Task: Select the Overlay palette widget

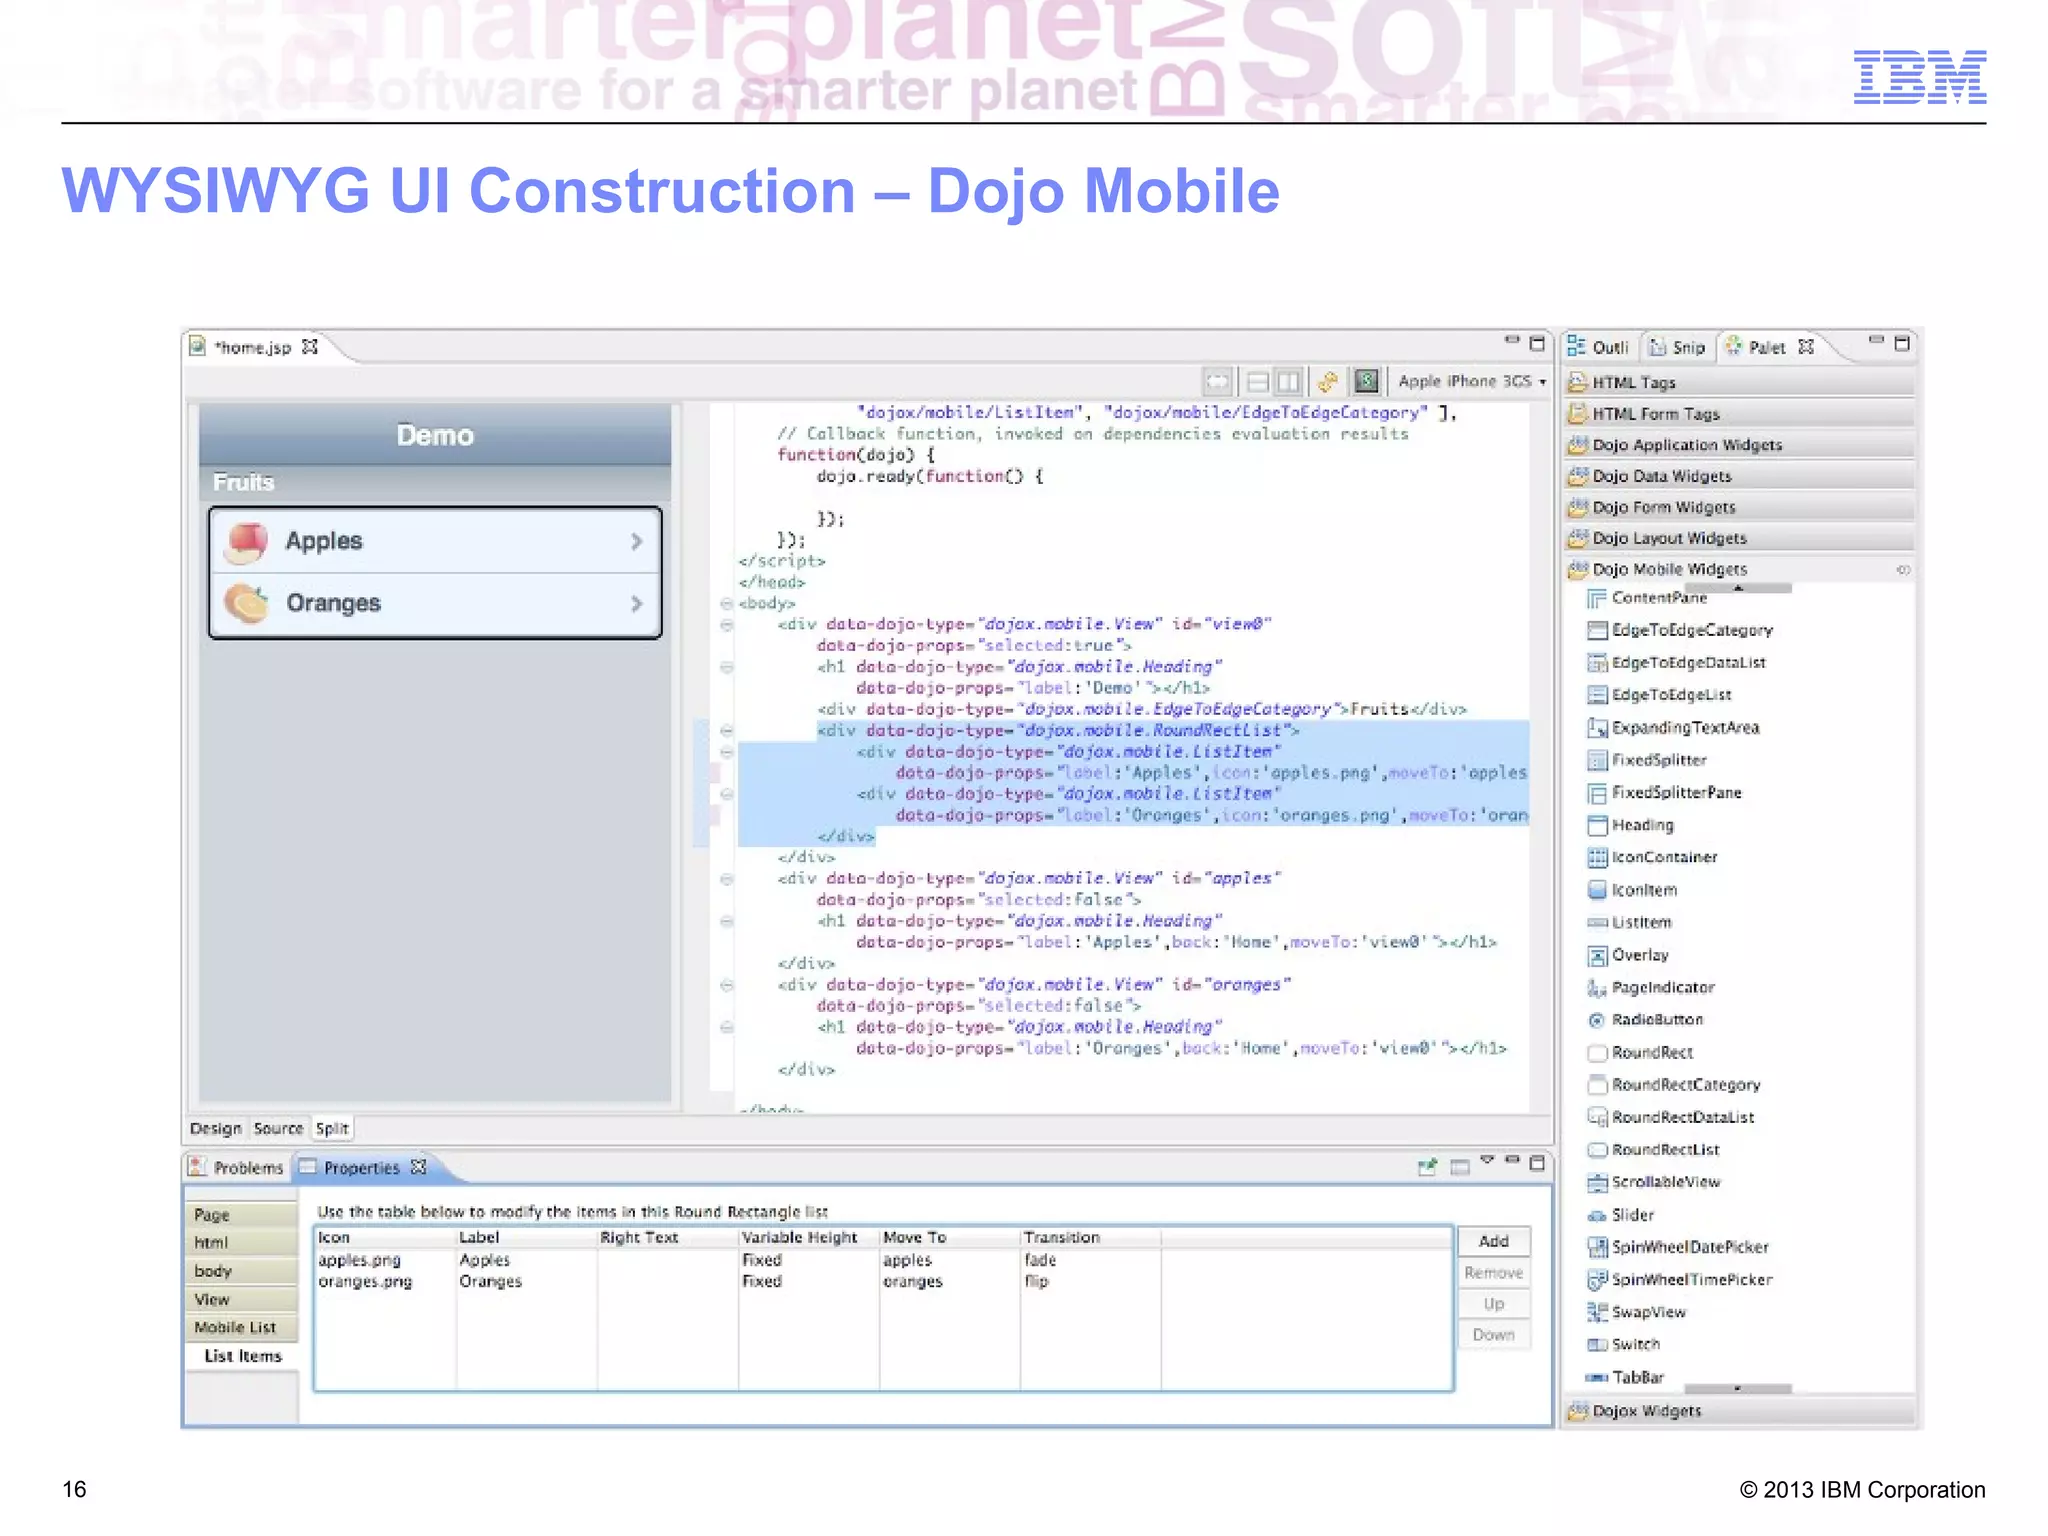Action: click(1628, 955)
